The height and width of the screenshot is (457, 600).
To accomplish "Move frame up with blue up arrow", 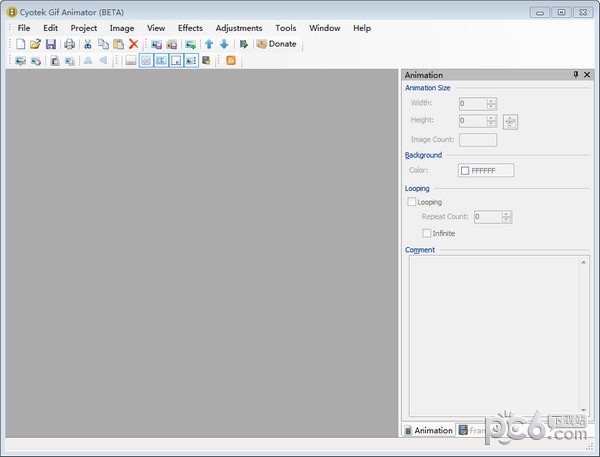I will [209, 44].
